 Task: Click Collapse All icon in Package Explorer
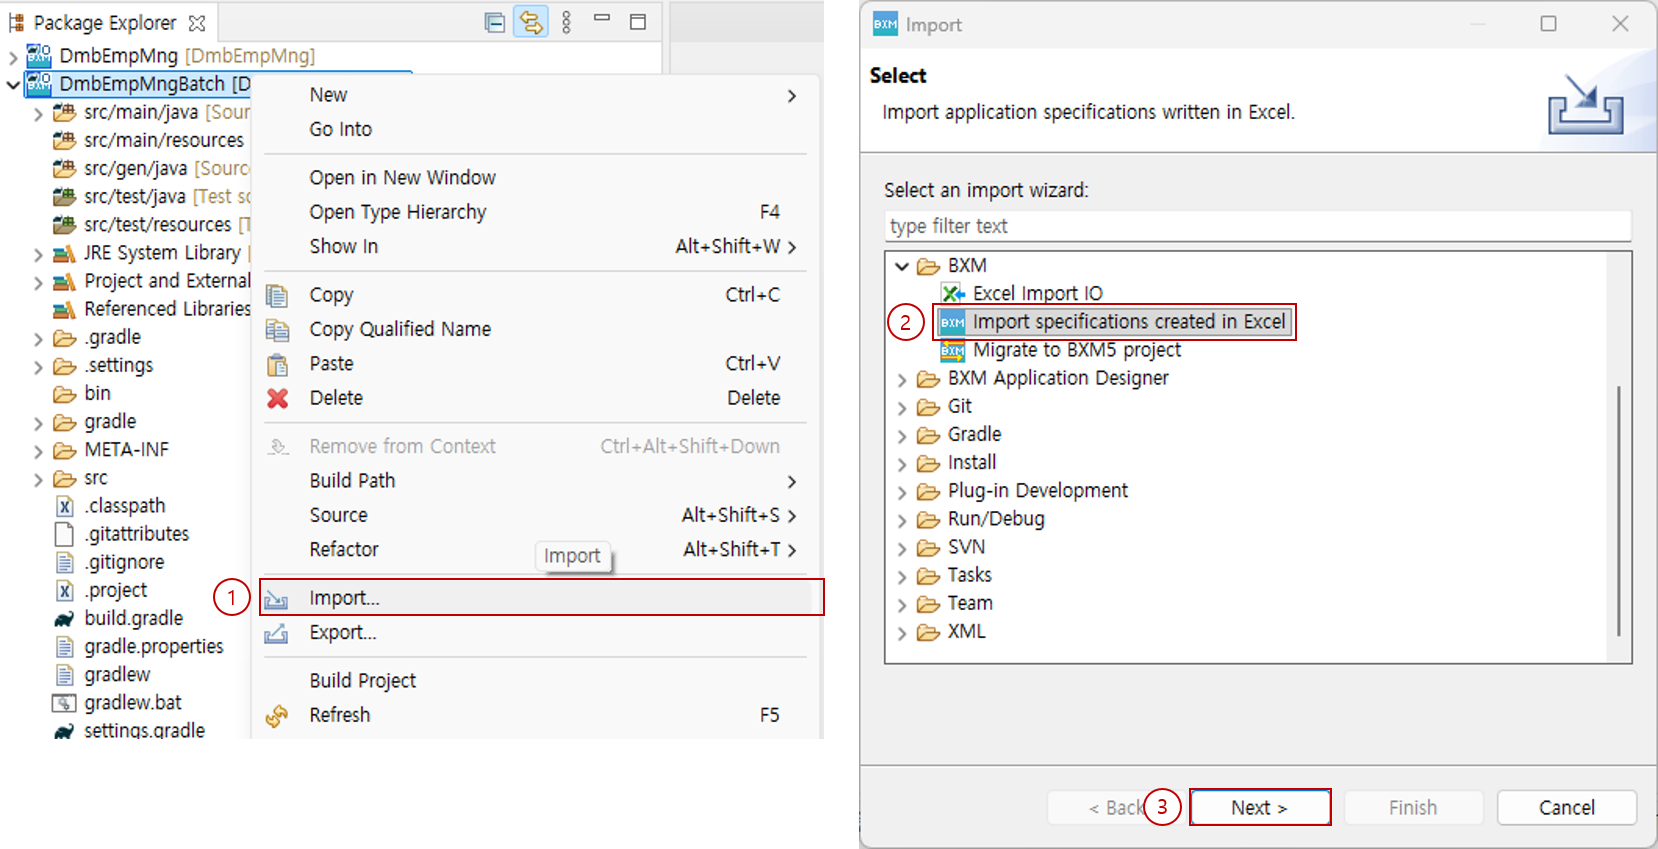pos(494,22)
